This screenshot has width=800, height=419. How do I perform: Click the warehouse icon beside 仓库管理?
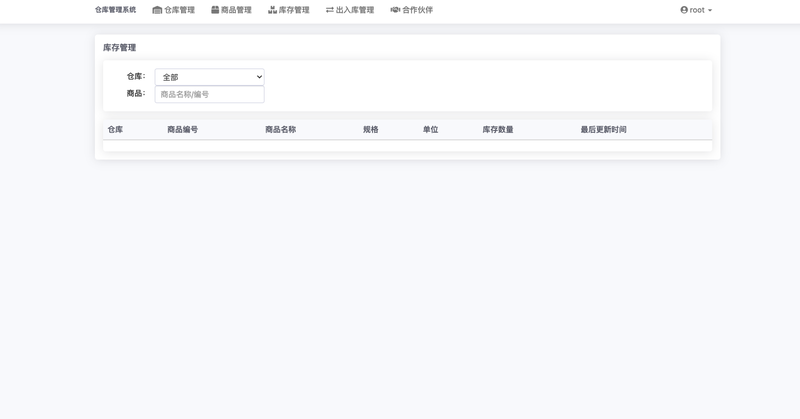157,10
